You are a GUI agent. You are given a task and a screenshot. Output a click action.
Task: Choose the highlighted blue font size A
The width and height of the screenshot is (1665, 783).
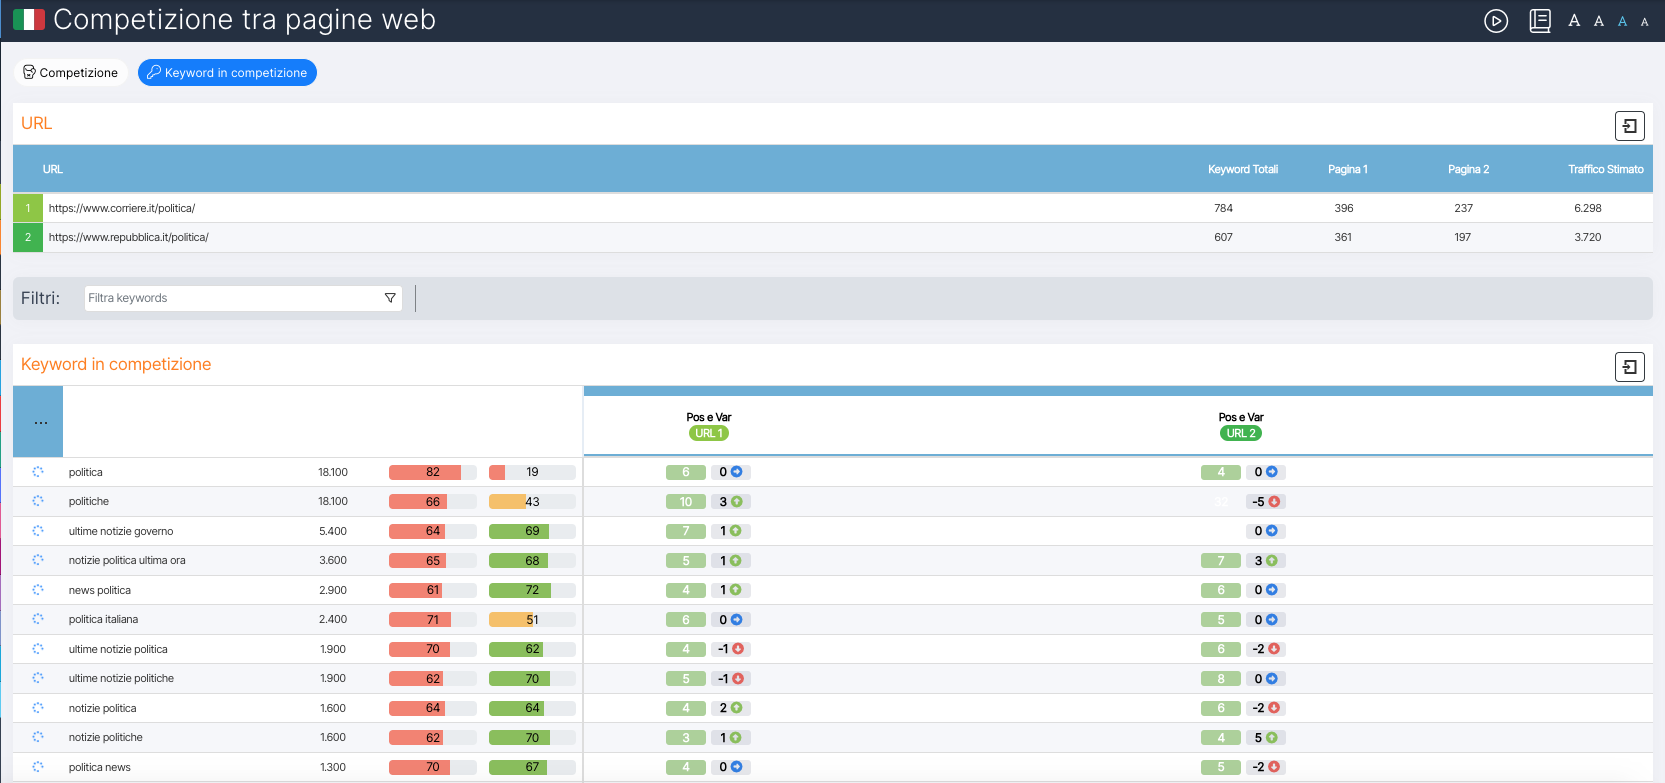tap(1622, 21)
